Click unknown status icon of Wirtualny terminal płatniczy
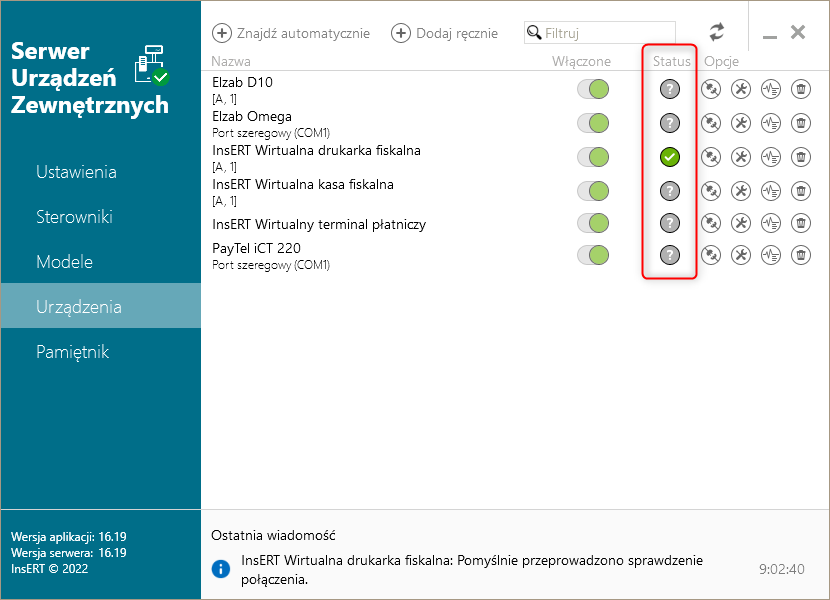 [670, 223]
